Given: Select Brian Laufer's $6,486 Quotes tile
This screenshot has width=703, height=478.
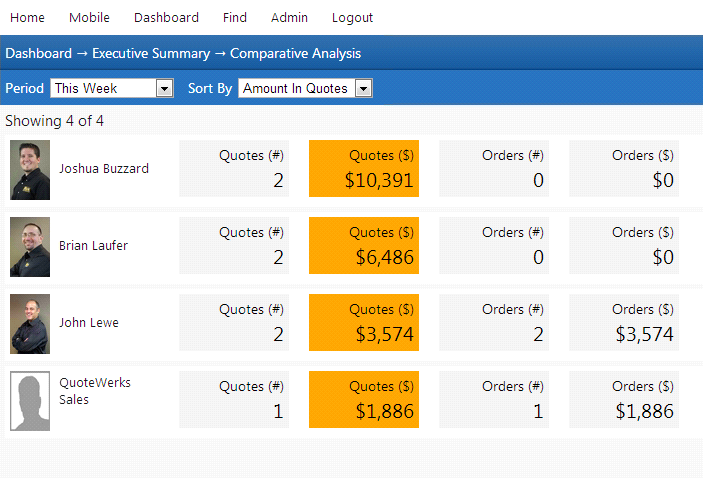Looking at the screenshot, I should [364, 246].
